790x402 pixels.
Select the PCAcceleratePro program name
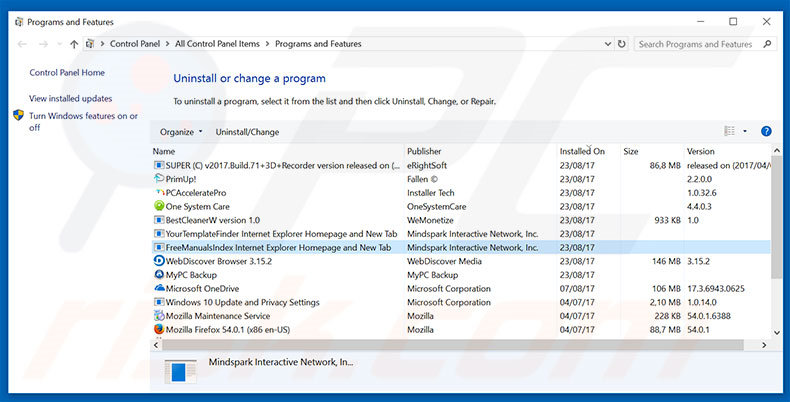(195, 192)
